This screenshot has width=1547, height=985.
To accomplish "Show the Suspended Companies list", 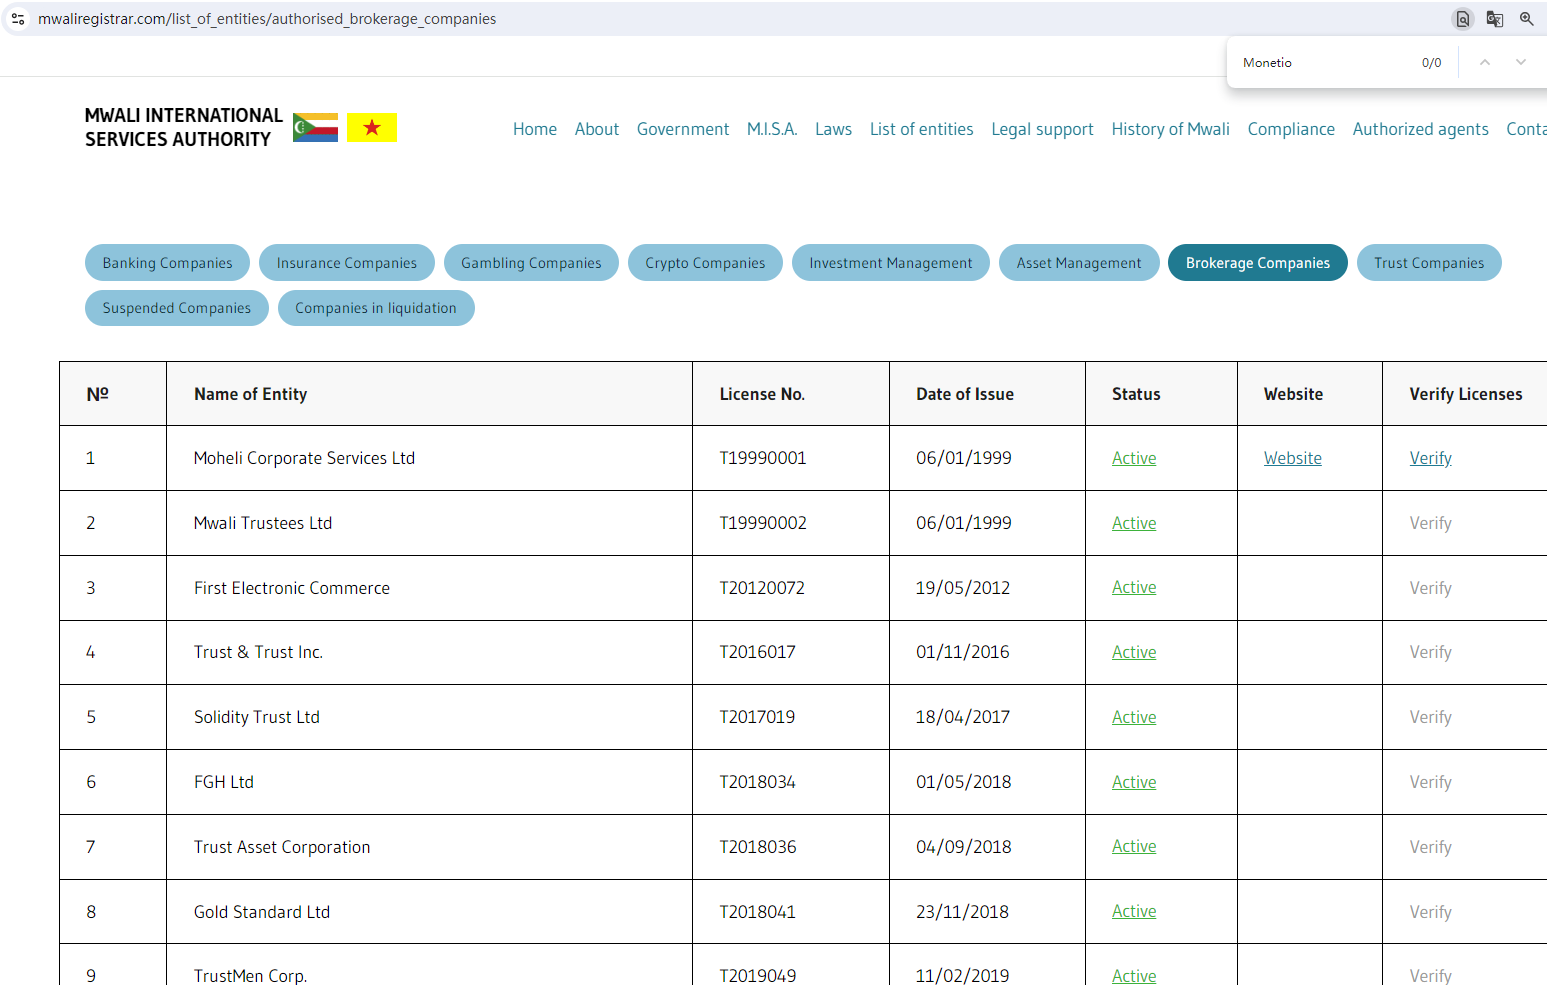I will (x=176, y=308).
